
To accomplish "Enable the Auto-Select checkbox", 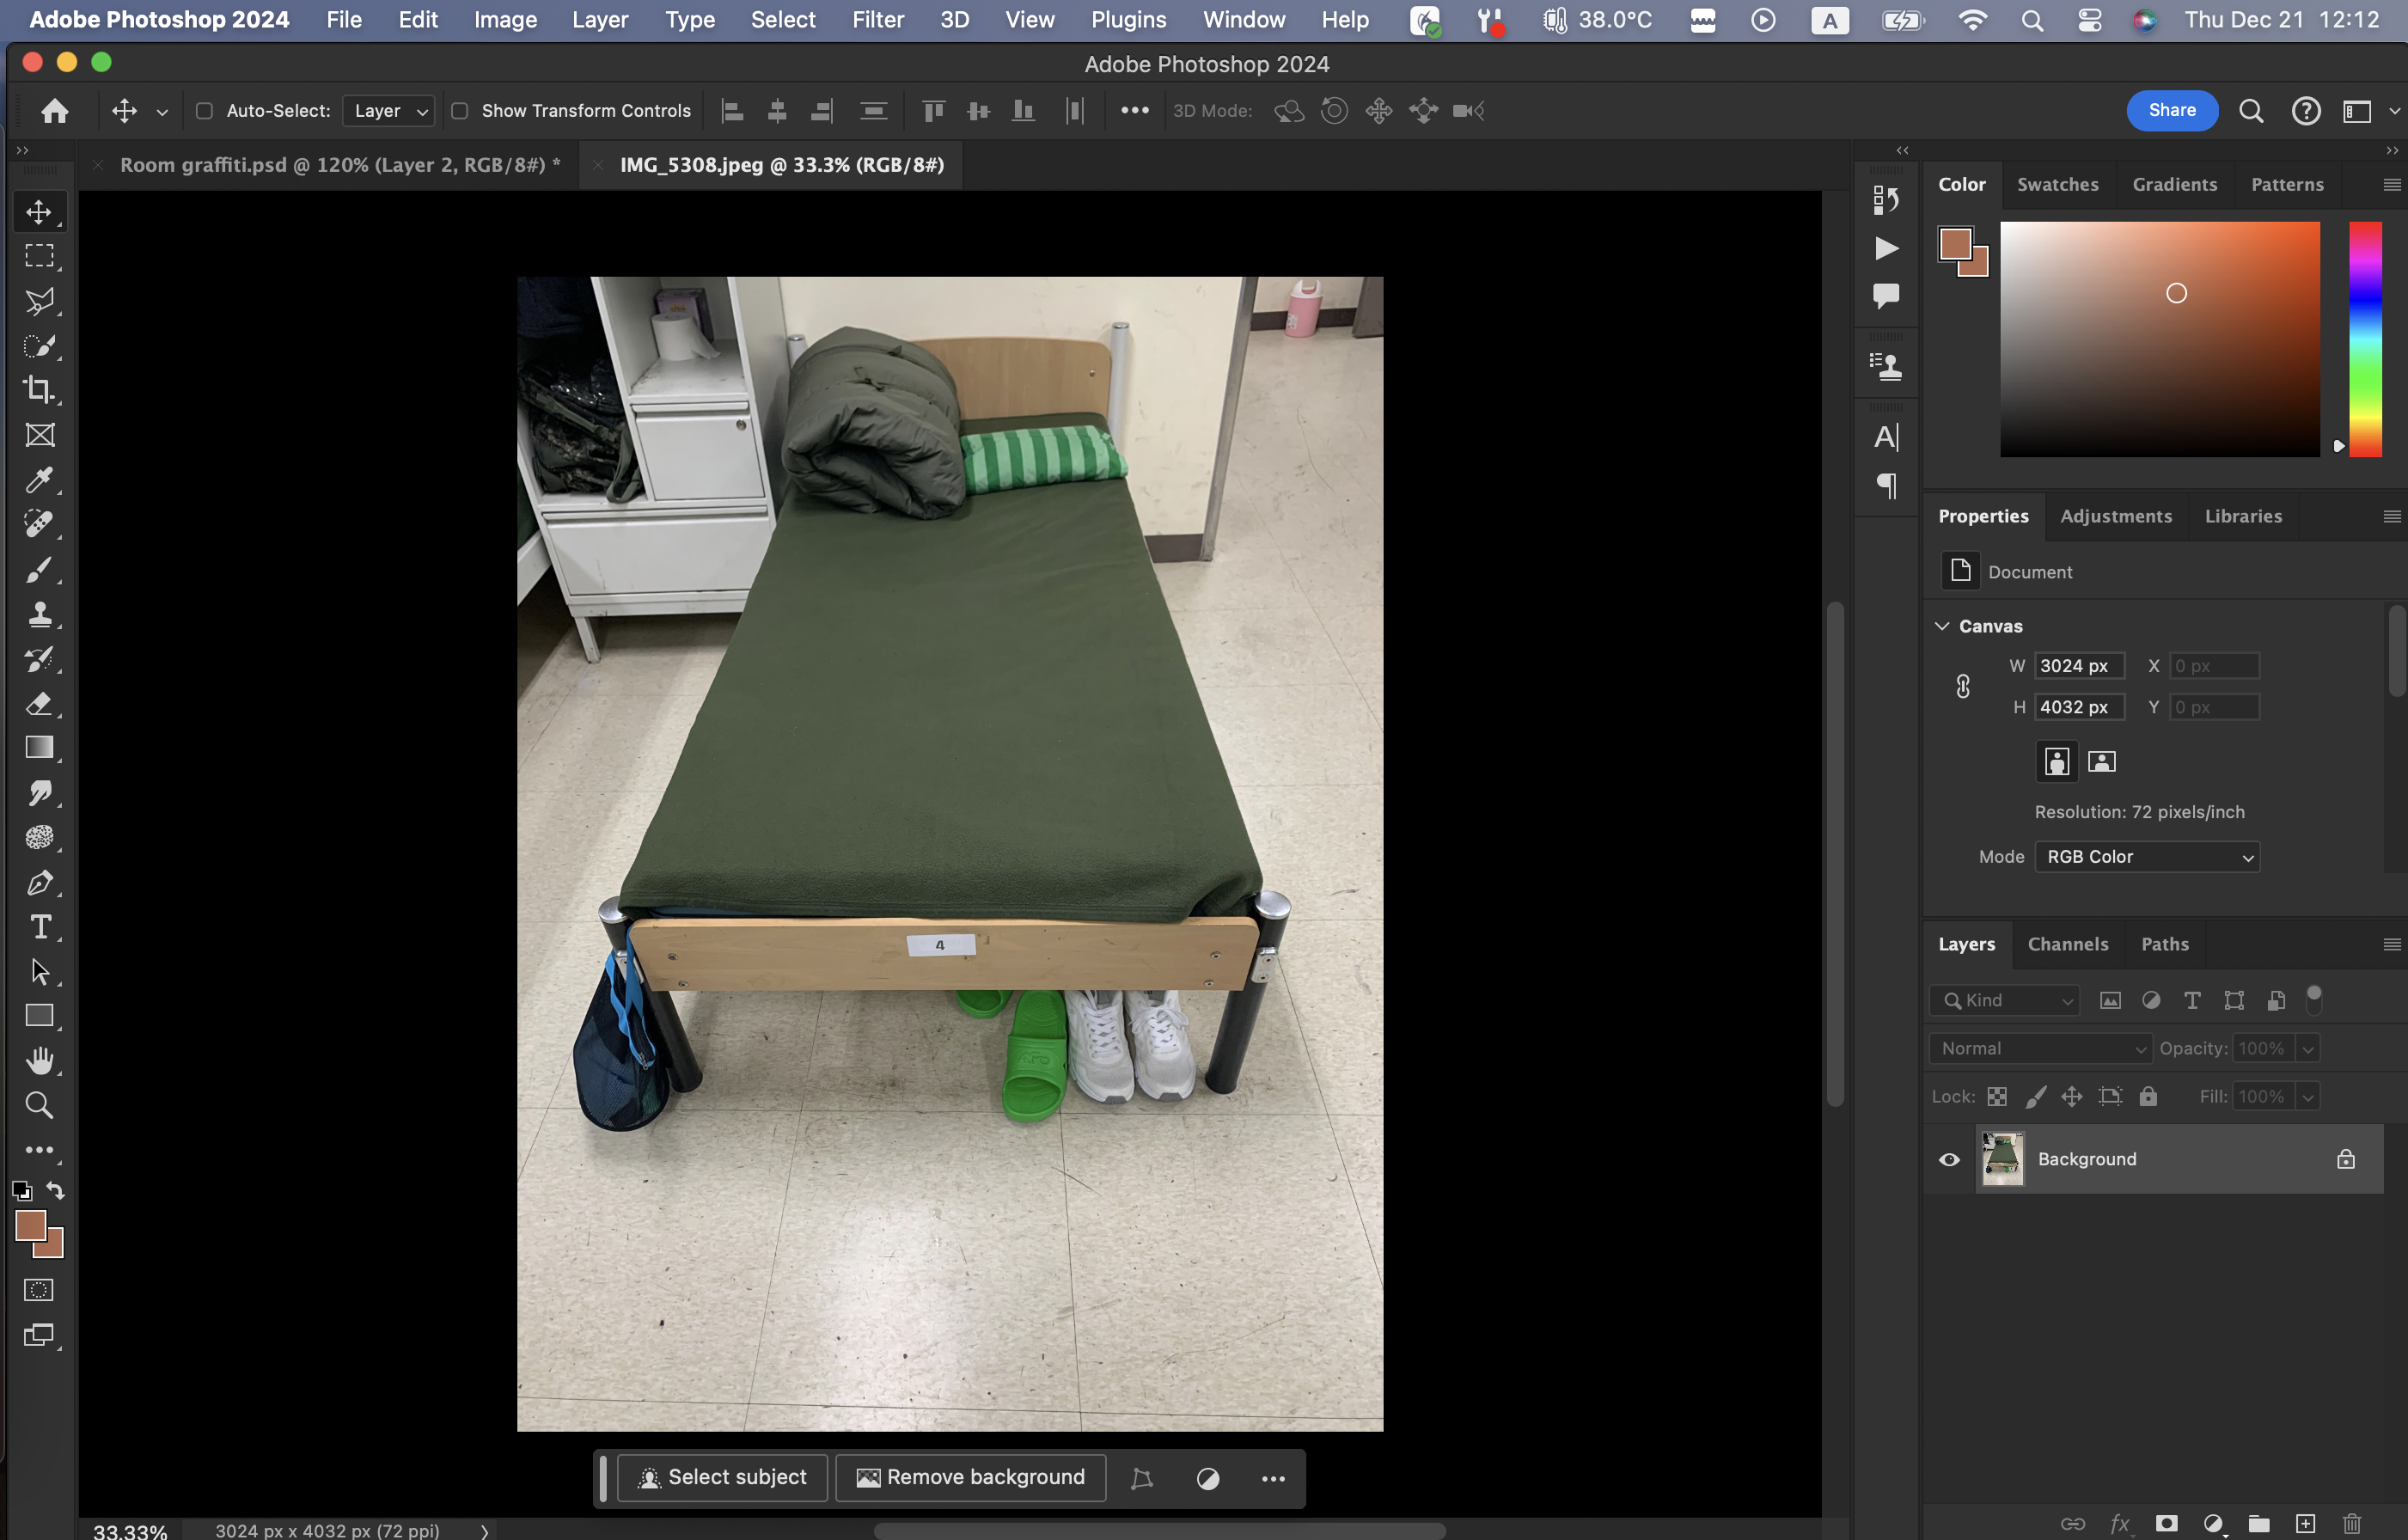I will coord(204,111).
